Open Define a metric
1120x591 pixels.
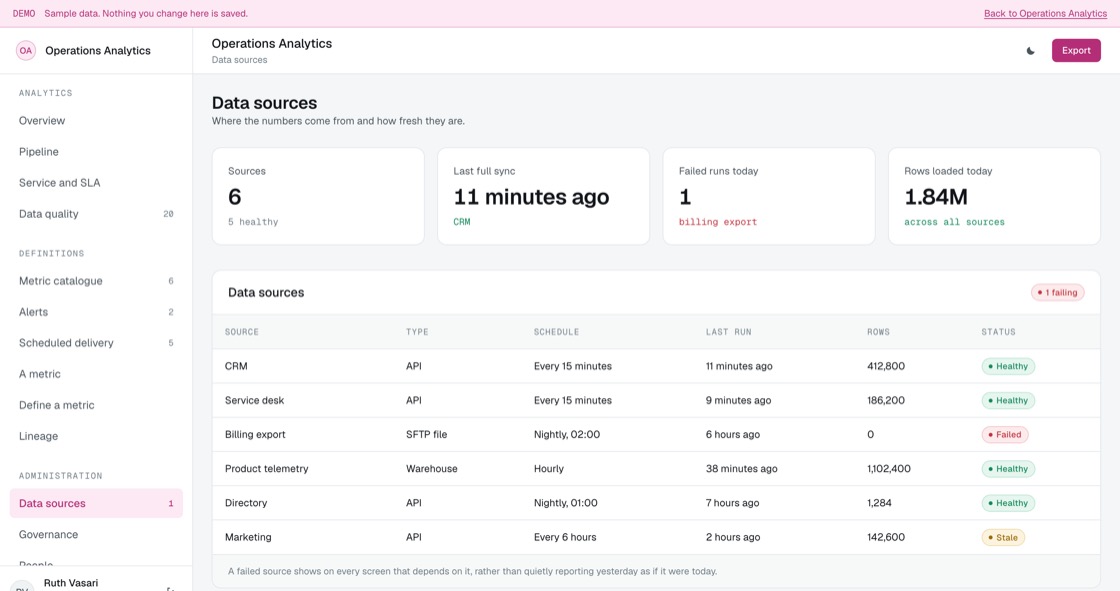coord(96,405)
